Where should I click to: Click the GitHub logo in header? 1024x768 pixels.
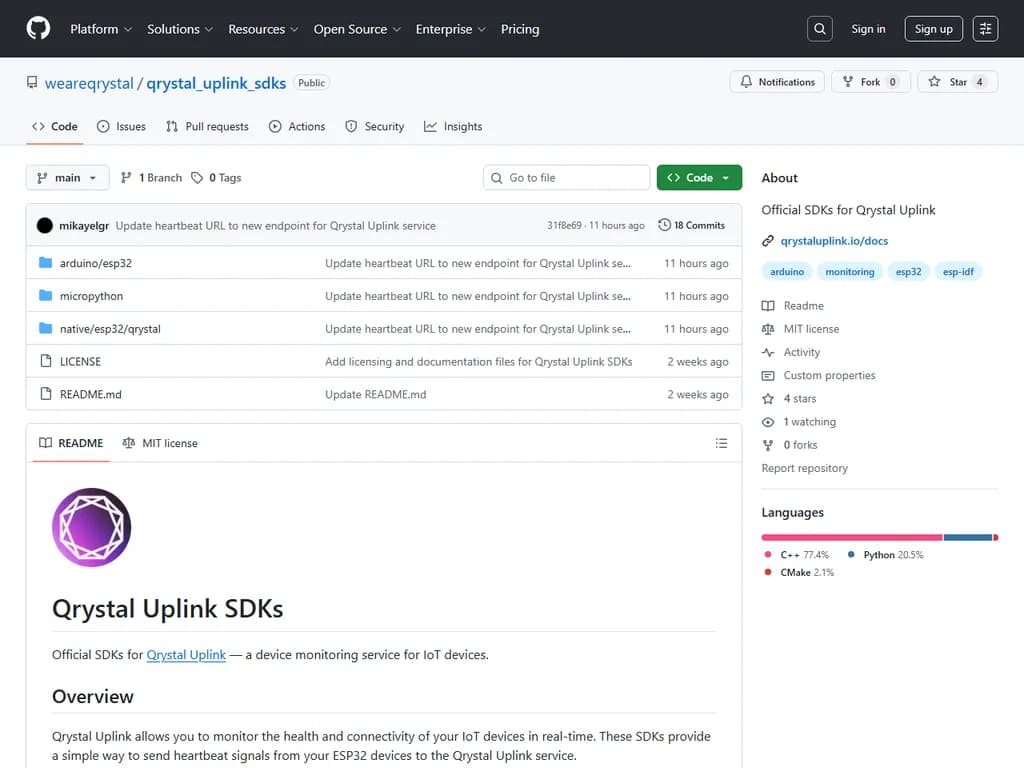[x=38, y=29]
